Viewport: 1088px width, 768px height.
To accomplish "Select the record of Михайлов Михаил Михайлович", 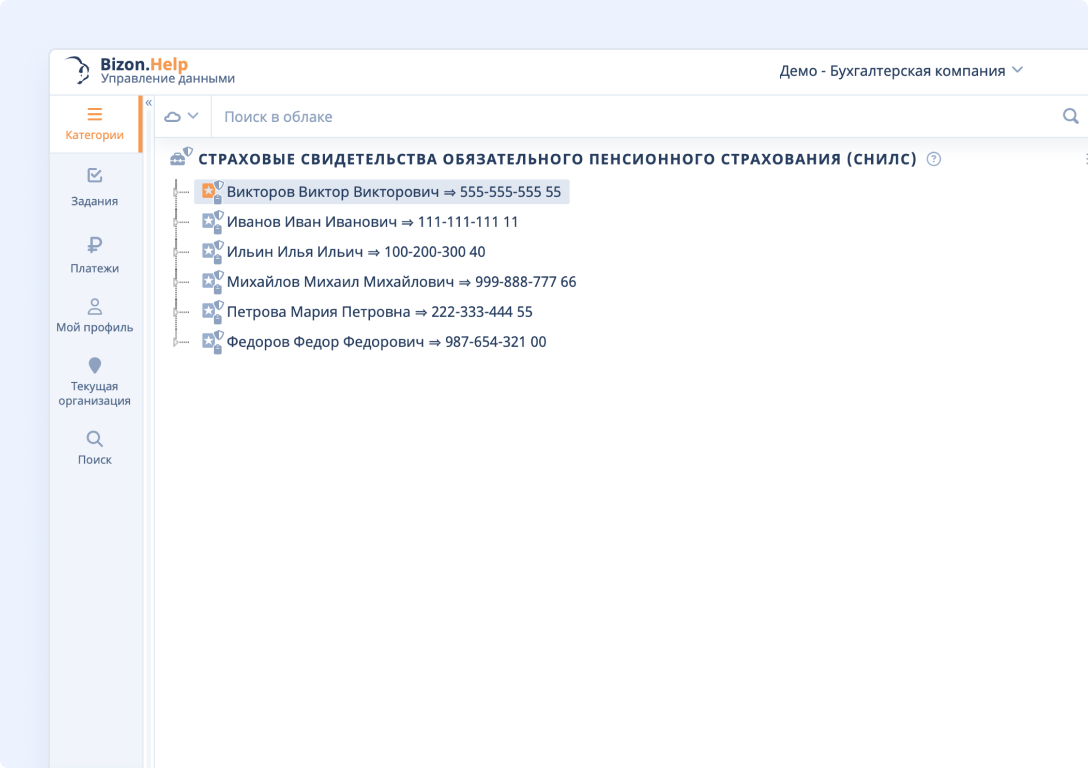I will (400, 281).
